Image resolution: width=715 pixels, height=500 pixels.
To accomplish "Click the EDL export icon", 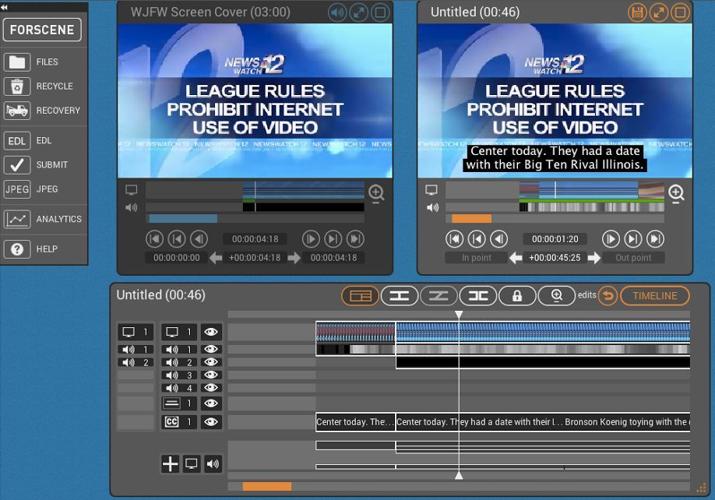I will point(17,141).
